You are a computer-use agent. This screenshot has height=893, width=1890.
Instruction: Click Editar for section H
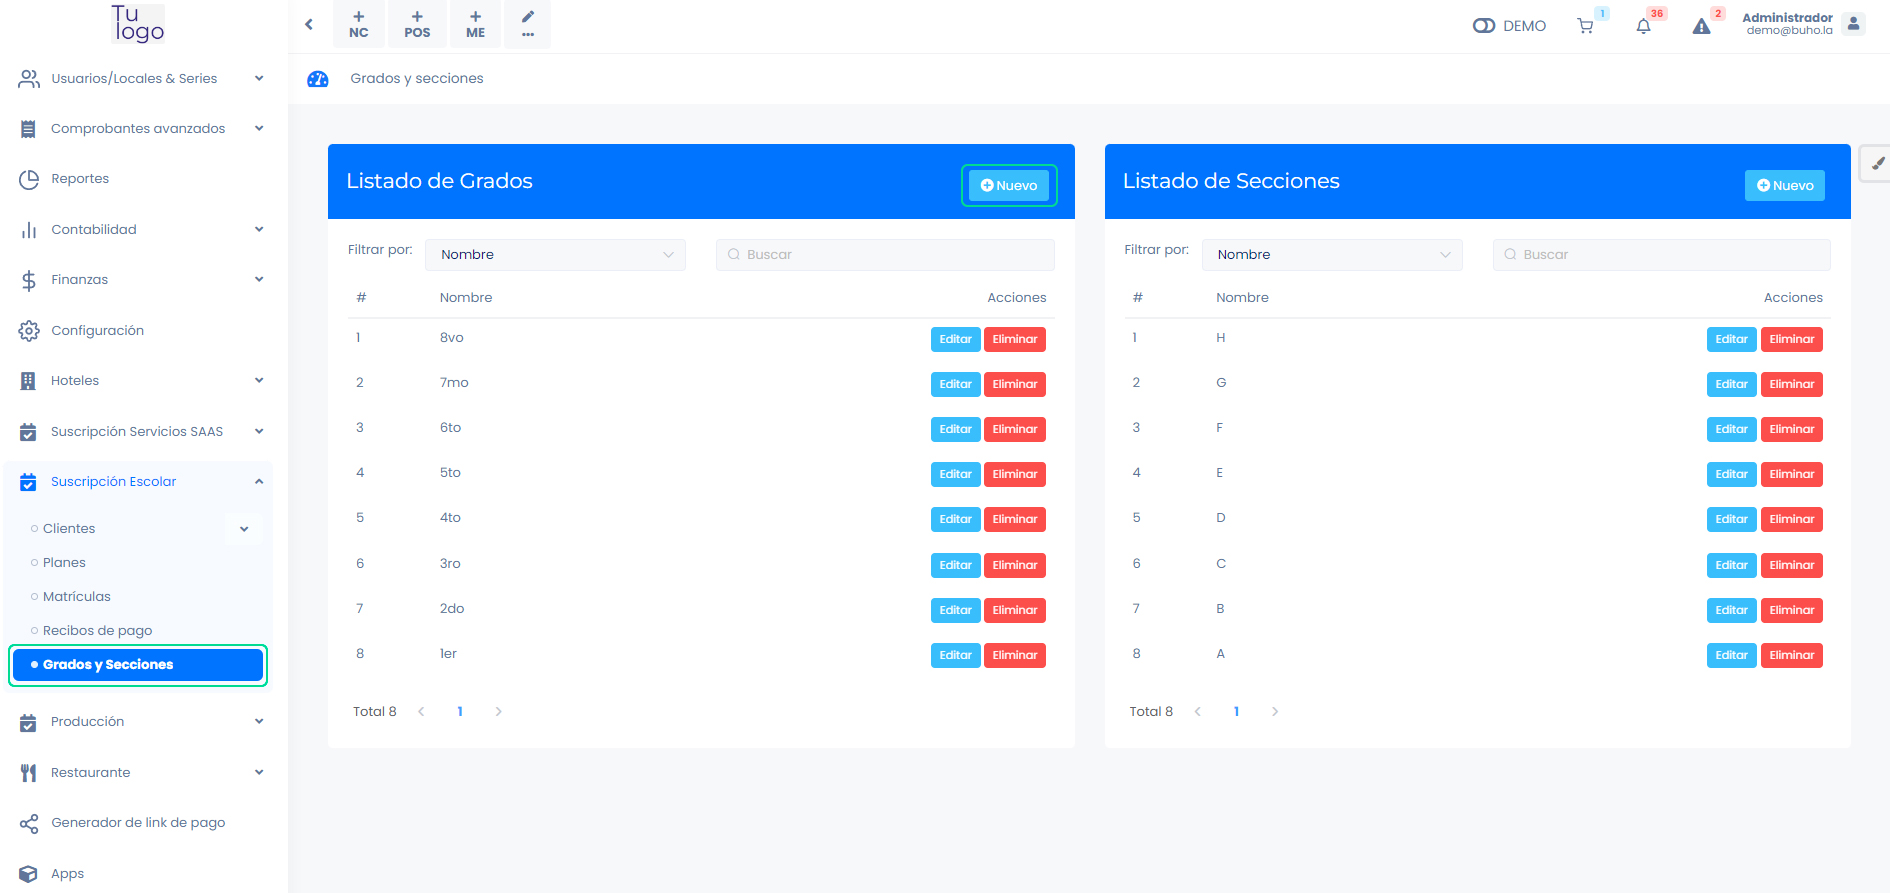[x=1731, y=340]
